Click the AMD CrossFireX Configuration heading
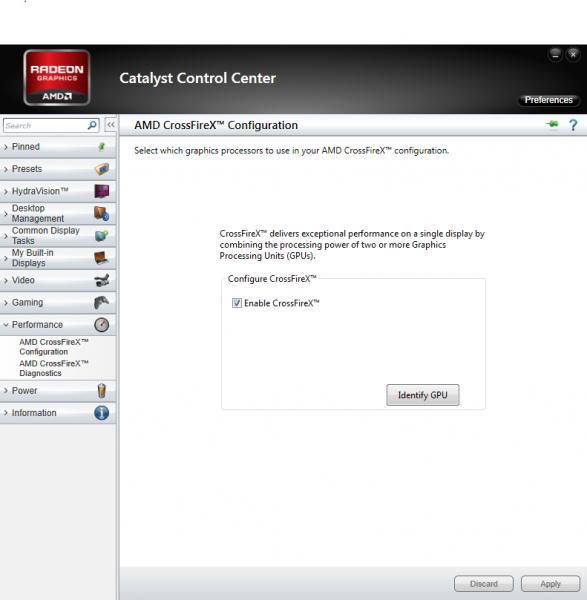587x600 pixels. [x=216, y=125]
